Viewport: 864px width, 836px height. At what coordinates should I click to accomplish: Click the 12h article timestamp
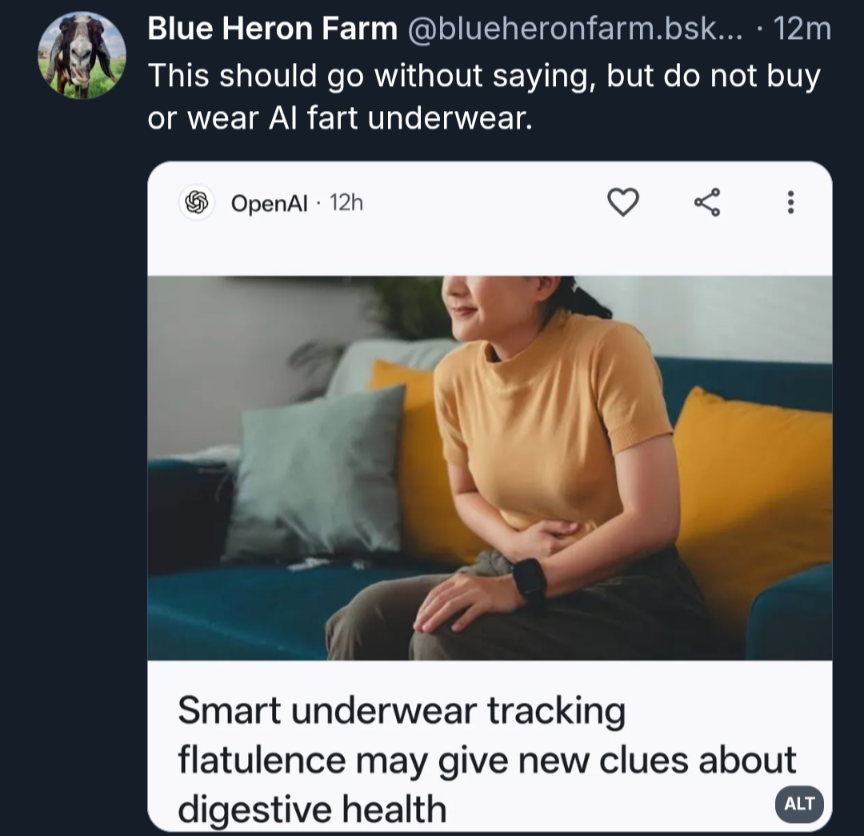pos(347,203)
